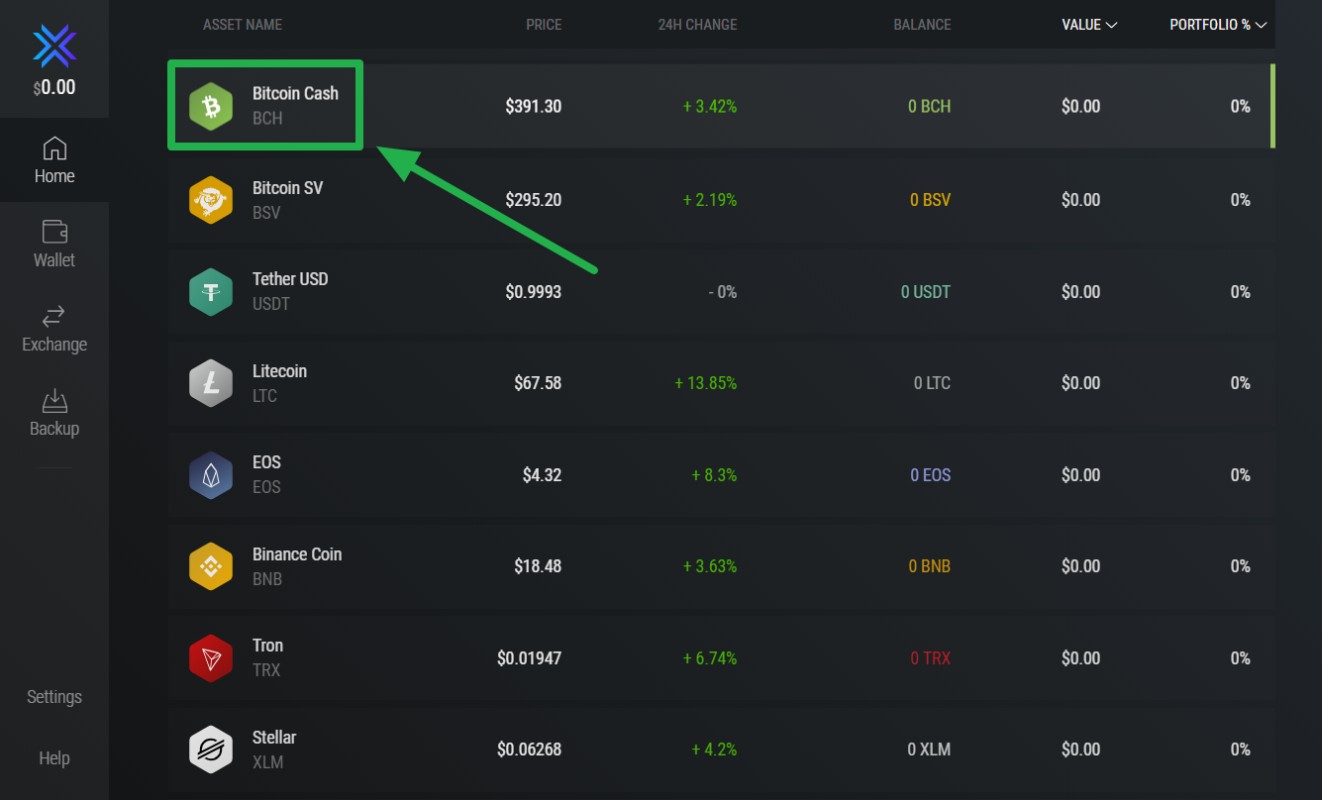Click the 0 XLM balance
This screenshot has width=1322, height=800.
coord(929,749)
